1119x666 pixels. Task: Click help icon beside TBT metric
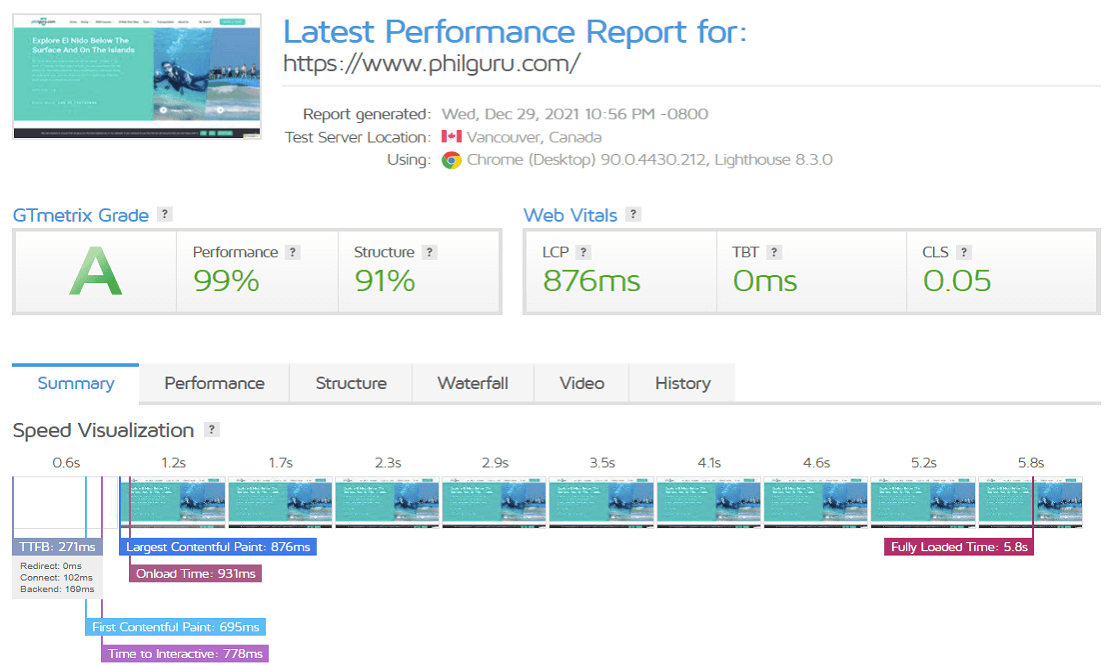click(774, 253)
